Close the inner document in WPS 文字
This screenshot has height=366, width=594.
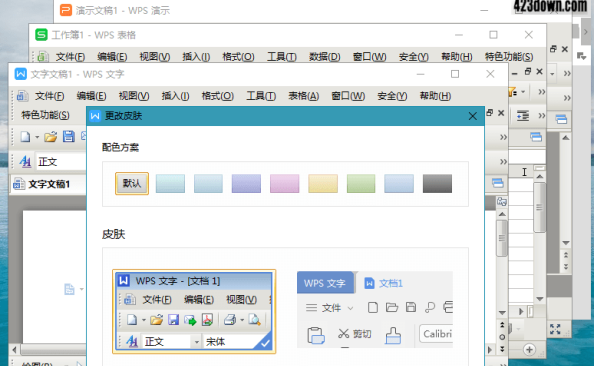tap(501, 113)
